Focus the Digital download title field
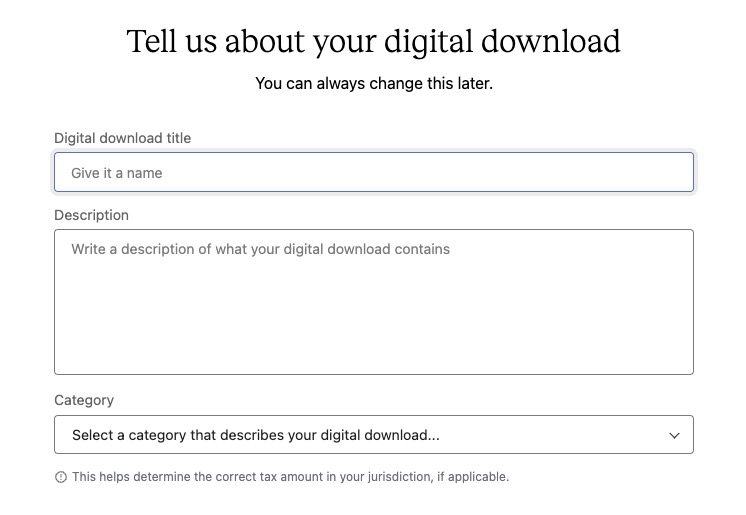Screen dimensions: 746x515 point(374,172)
